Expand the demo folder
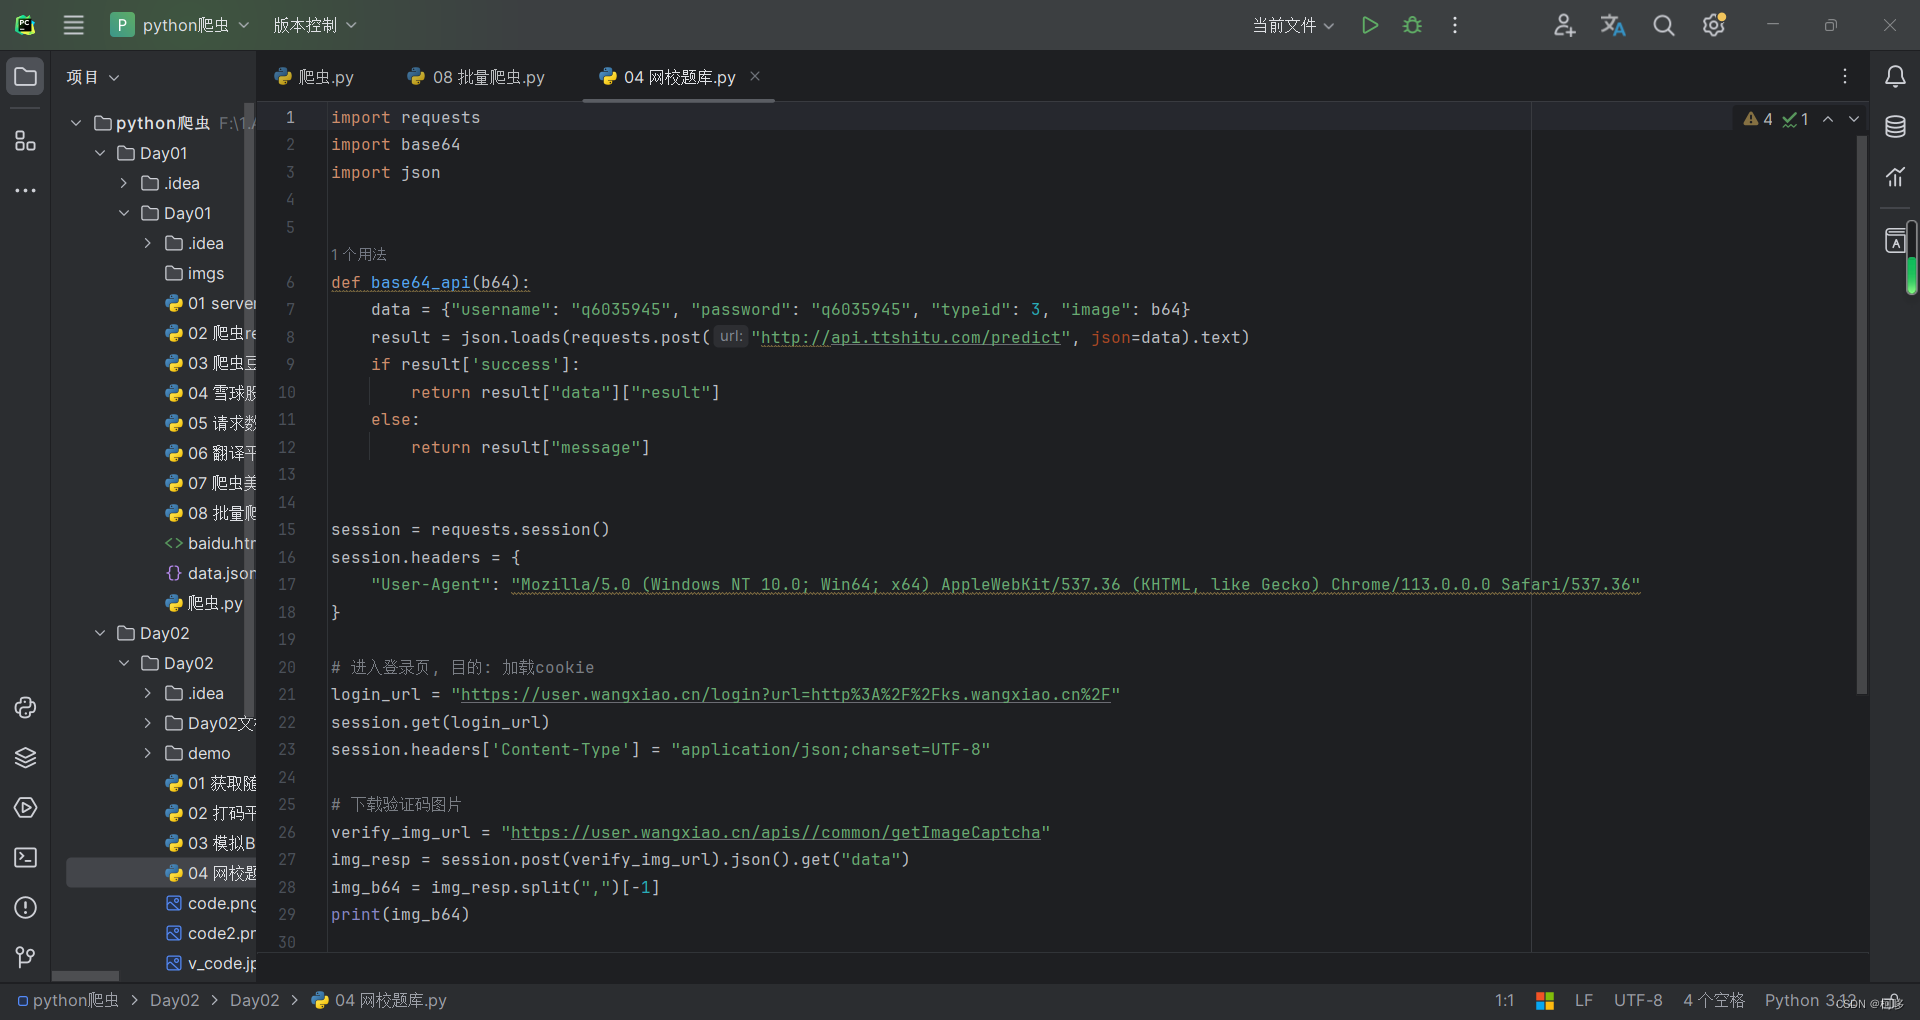 point(148,753)
